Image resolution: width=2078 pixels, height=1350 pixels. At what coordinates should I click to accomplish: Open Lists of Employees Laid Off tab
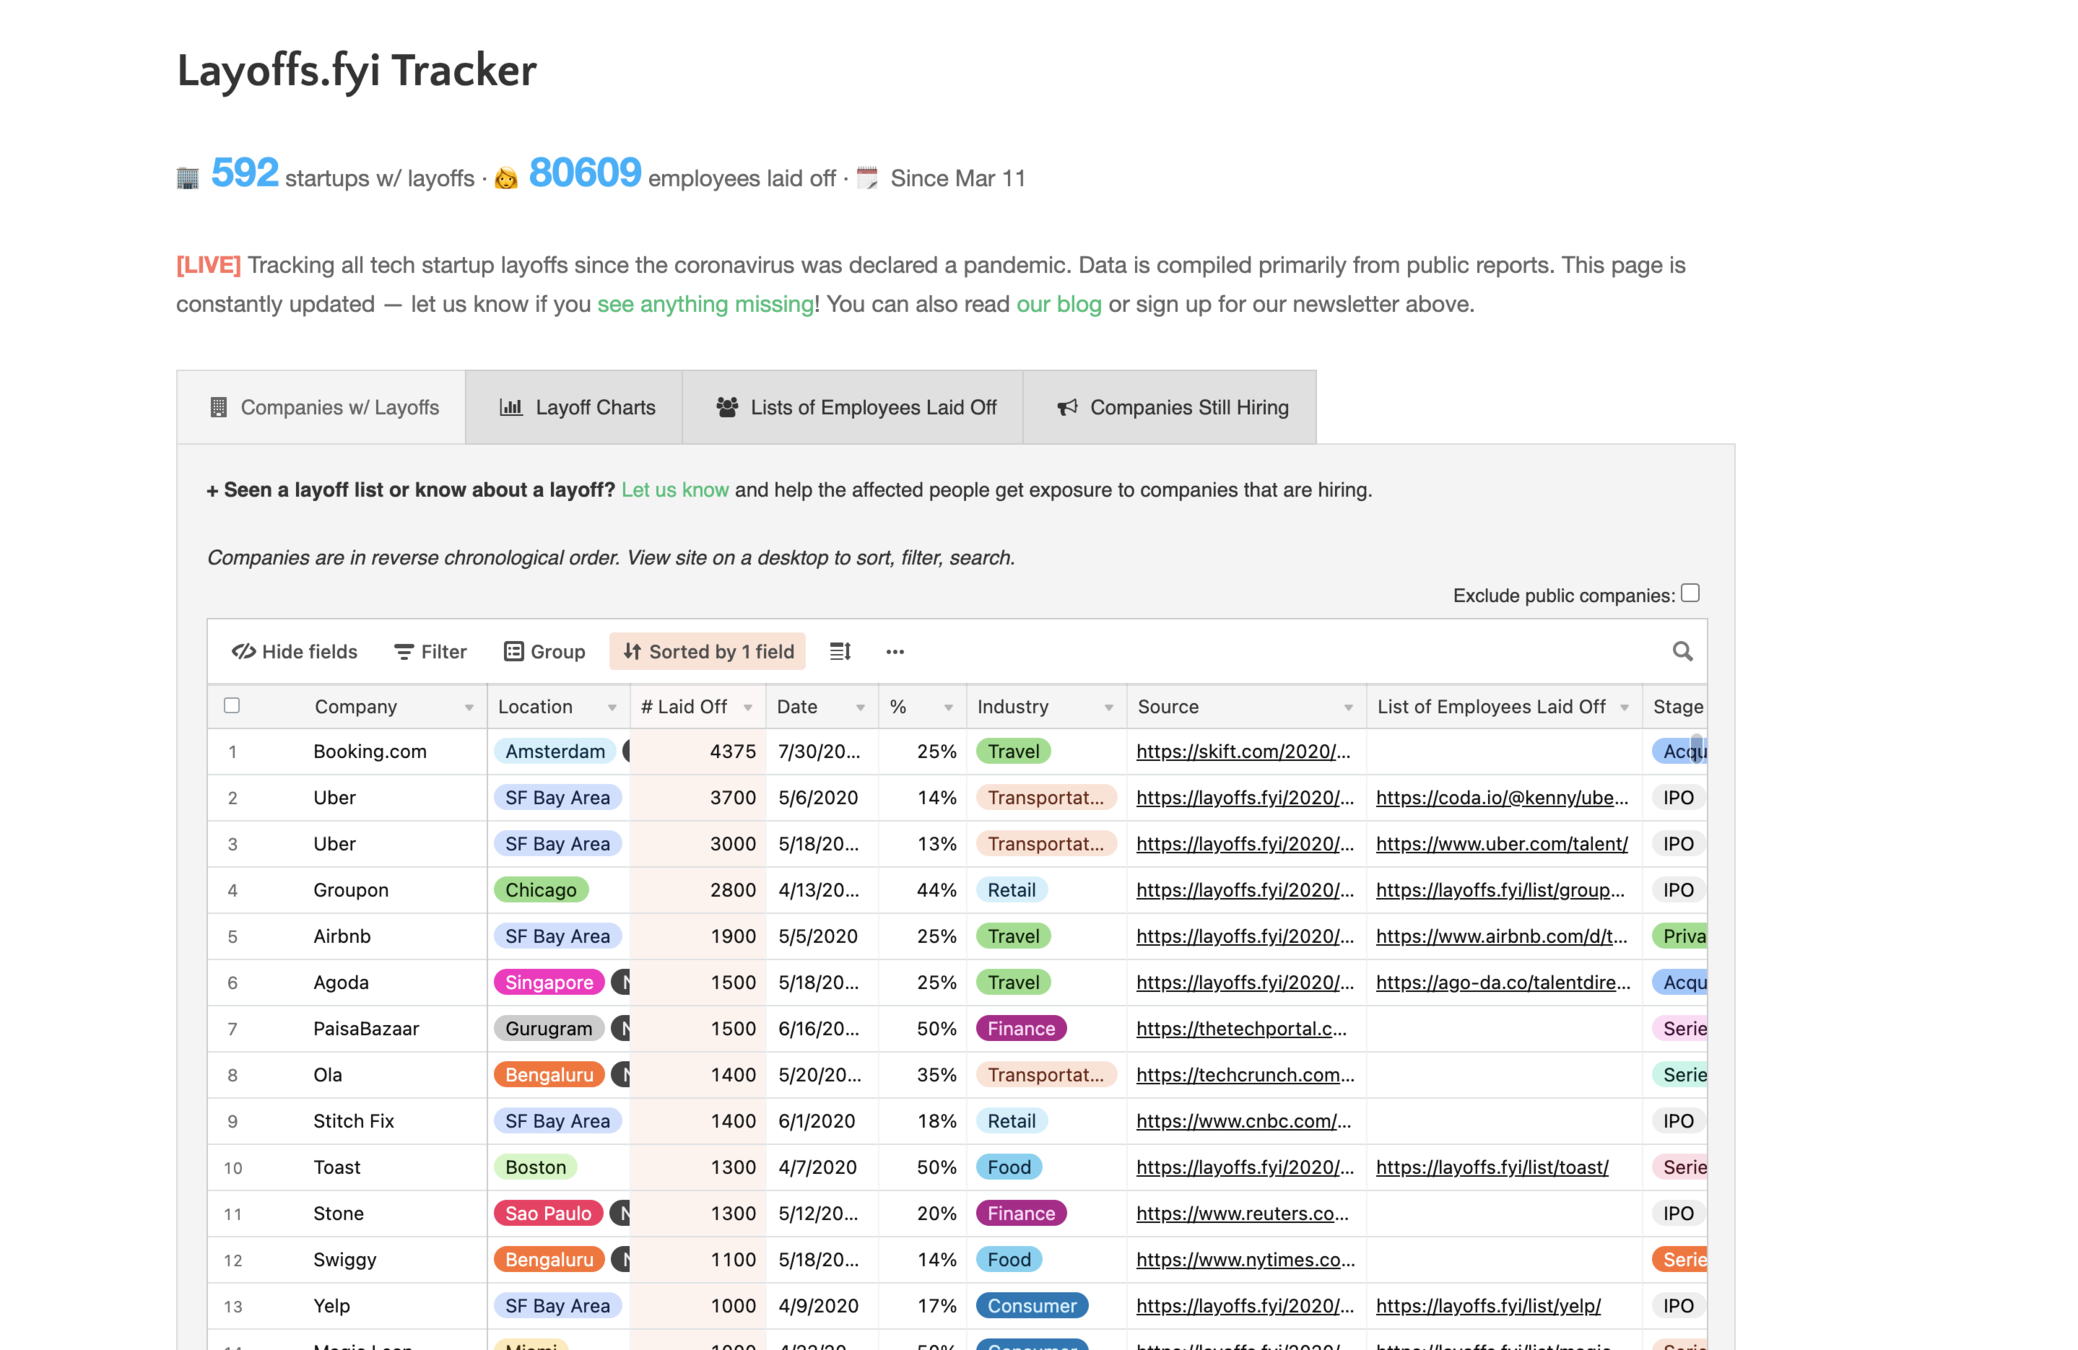[855, 407]
